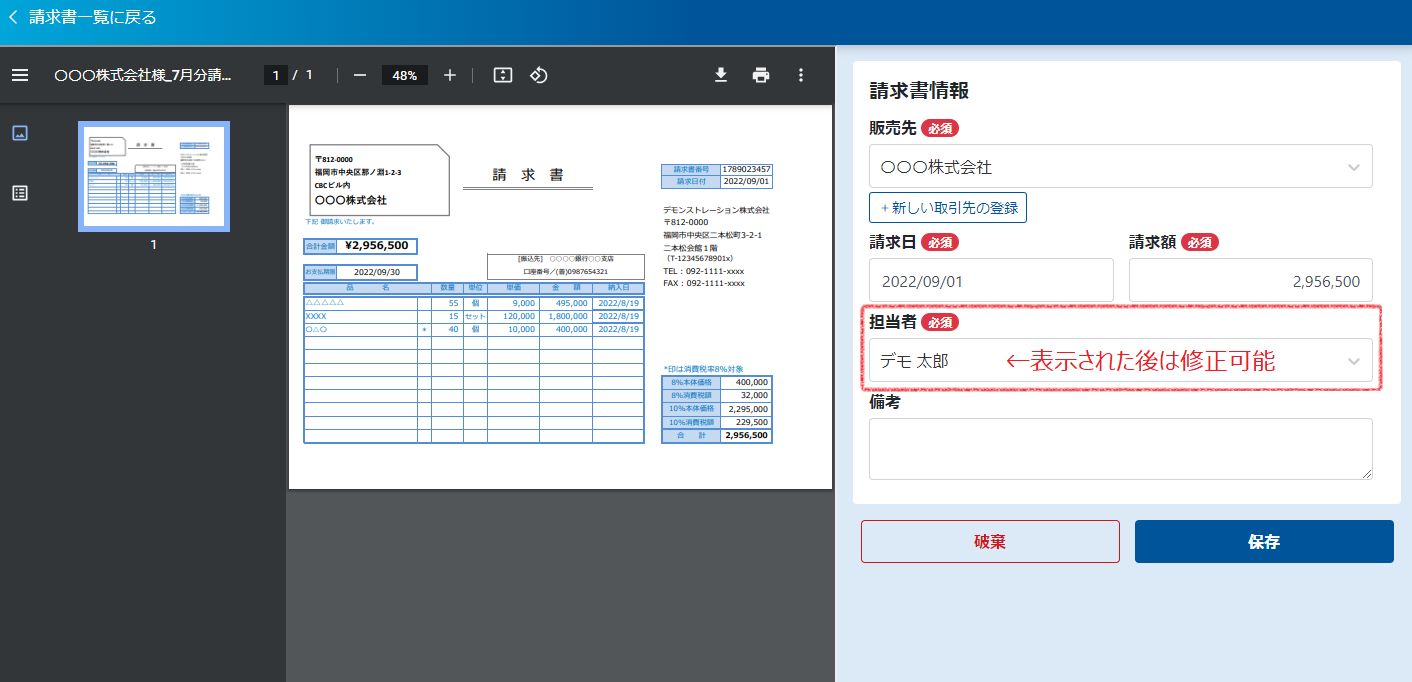Print the invoice PDF
The width and height of the screenshot is (1412, 682).
pyautogui.click(x=761, y=75)
